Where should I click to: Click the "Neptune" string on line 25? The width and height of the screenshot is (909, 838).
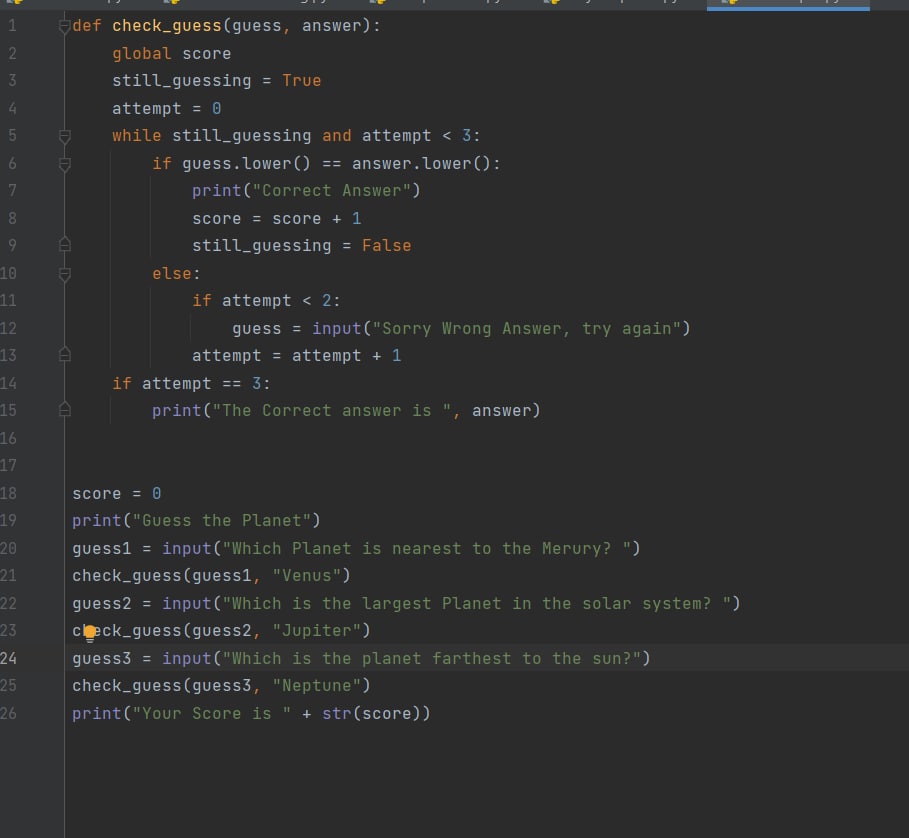[x=317, y=686]
